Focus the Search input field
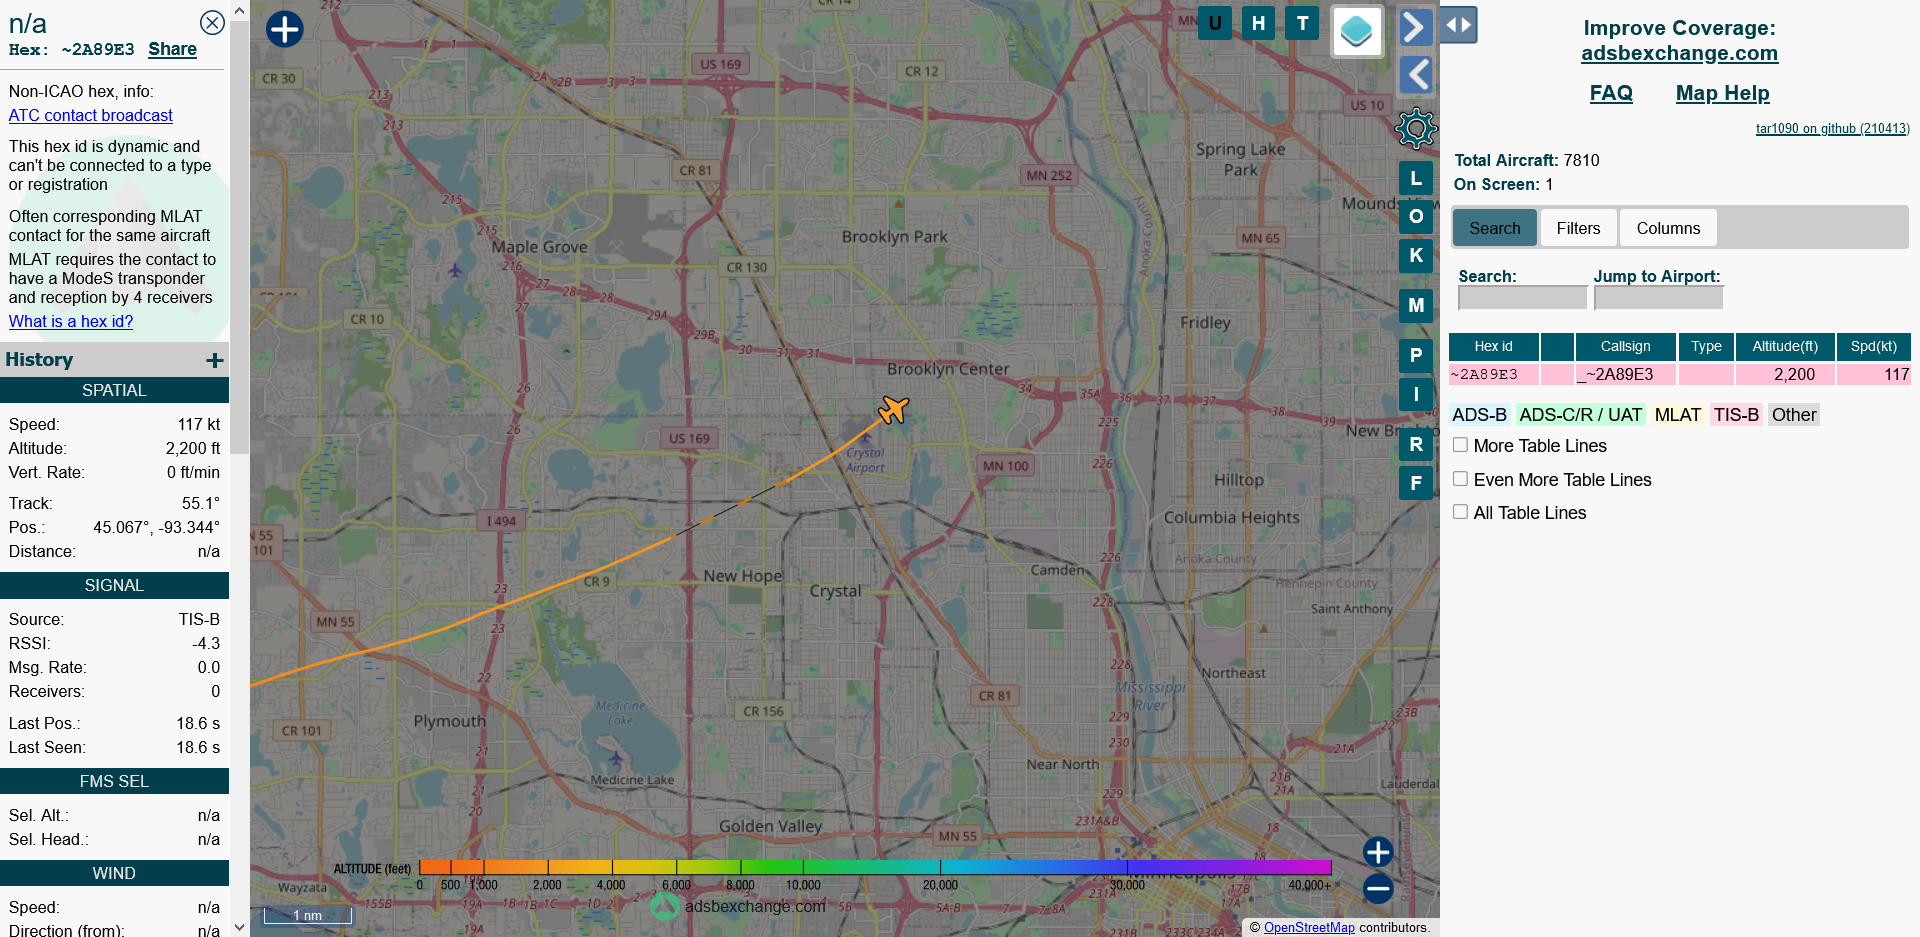The width and height of the screenshot is (1920, 937). [1522, 298]
